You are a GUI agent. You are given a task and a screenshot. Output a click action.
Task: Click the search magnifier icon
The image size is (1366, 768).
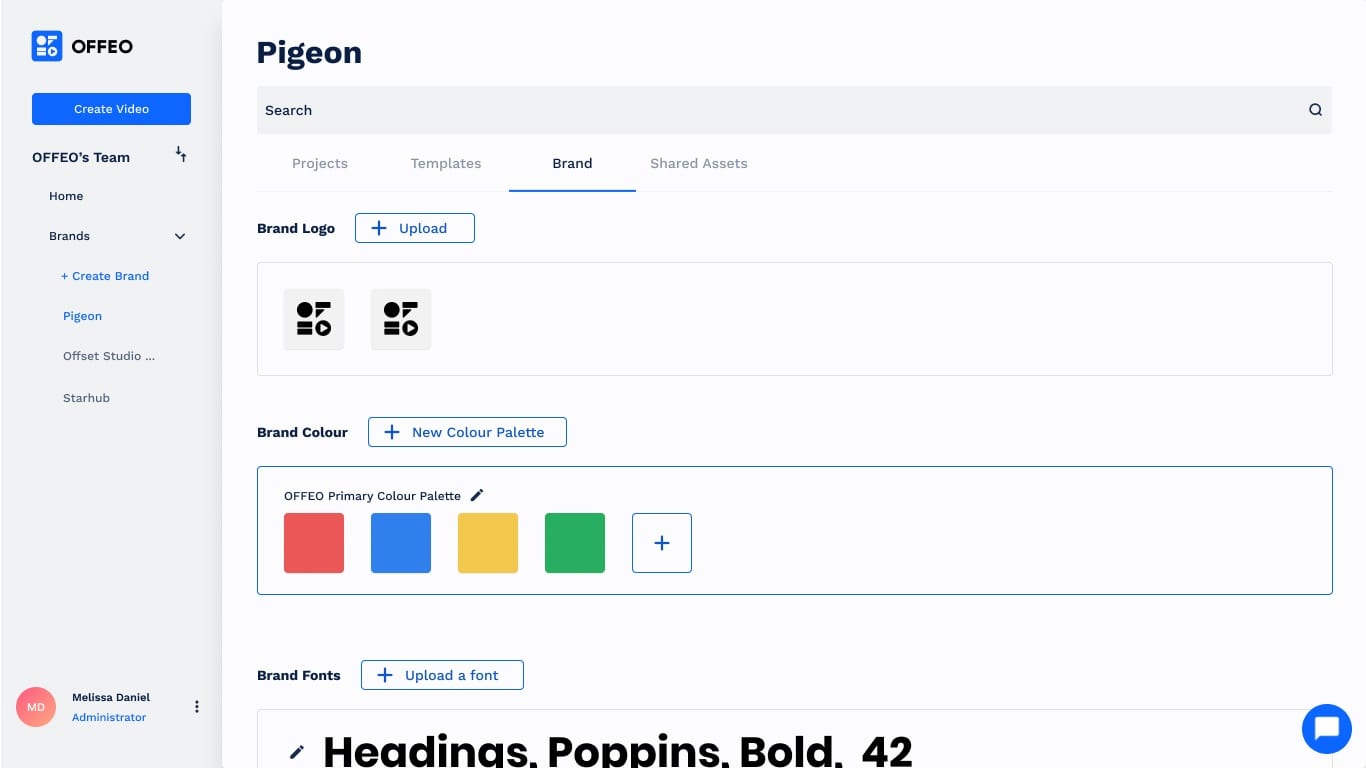pos(1315,110)
